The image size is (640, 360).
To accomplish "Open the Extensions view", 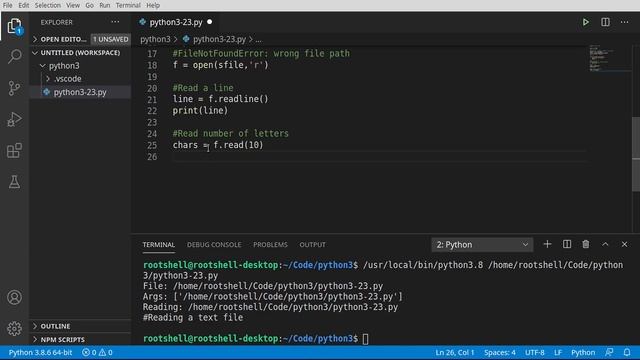I will click(x=14, y=151).
